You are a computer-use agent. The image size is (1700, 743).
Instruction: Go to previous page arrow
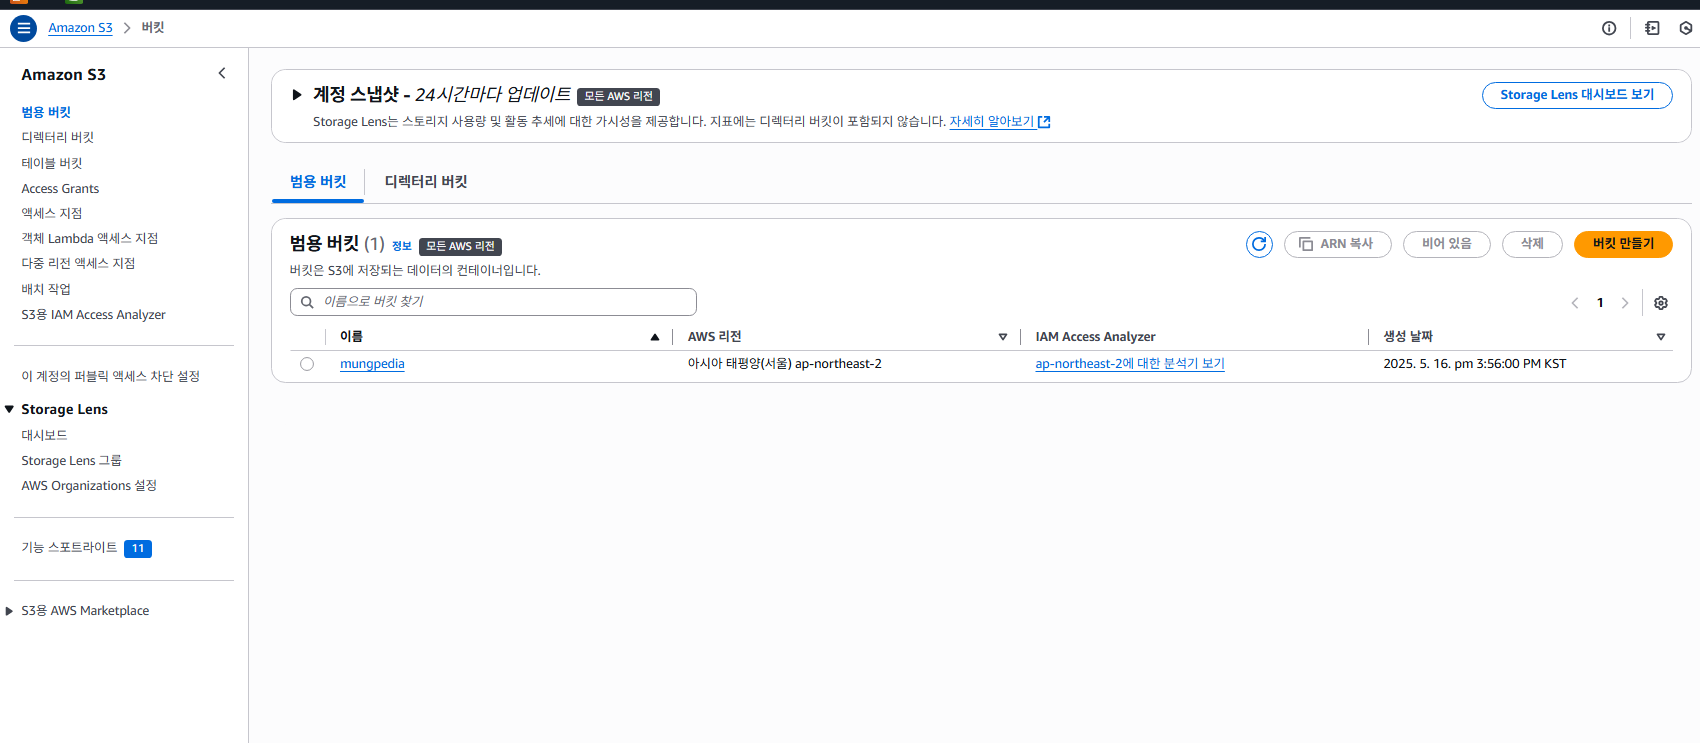(x=1575, y=303)
